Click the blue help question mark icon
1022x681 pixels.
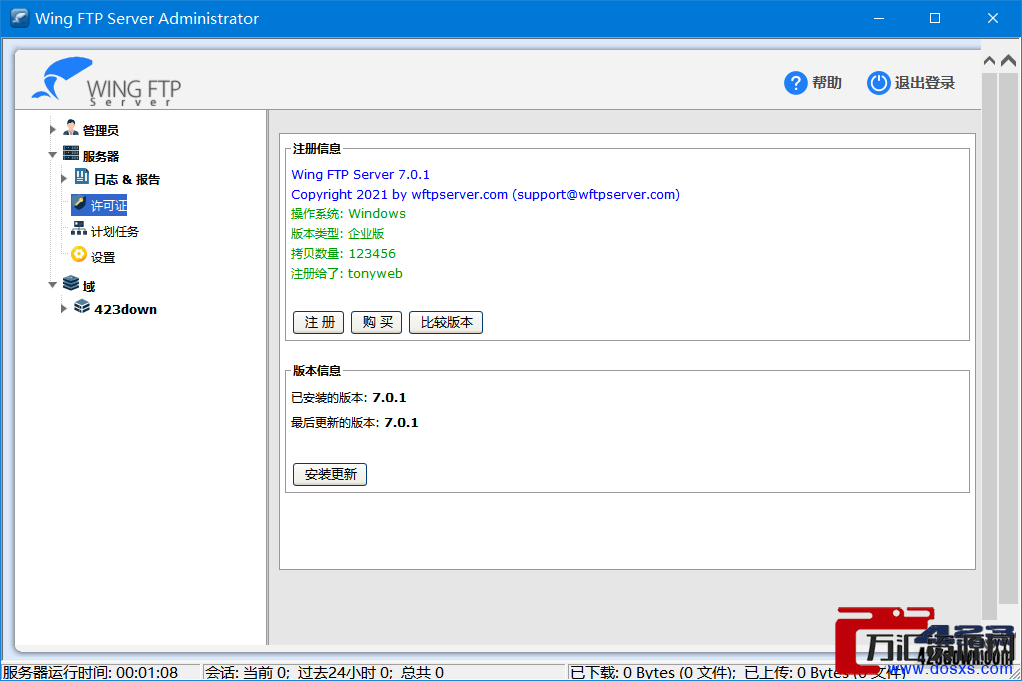(x=795, y=83)
